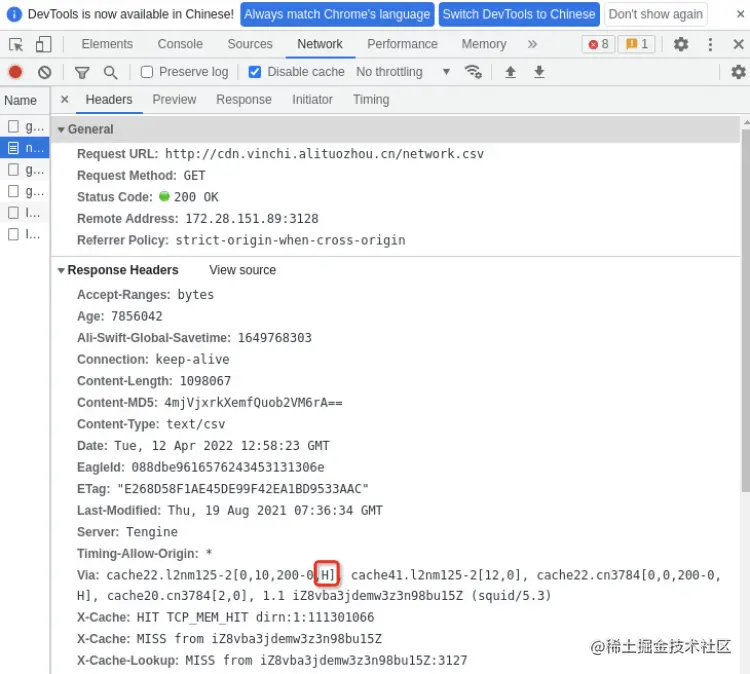Click the Content-Length 1098067 value
The image size is (750, 674).
point(205,381)
